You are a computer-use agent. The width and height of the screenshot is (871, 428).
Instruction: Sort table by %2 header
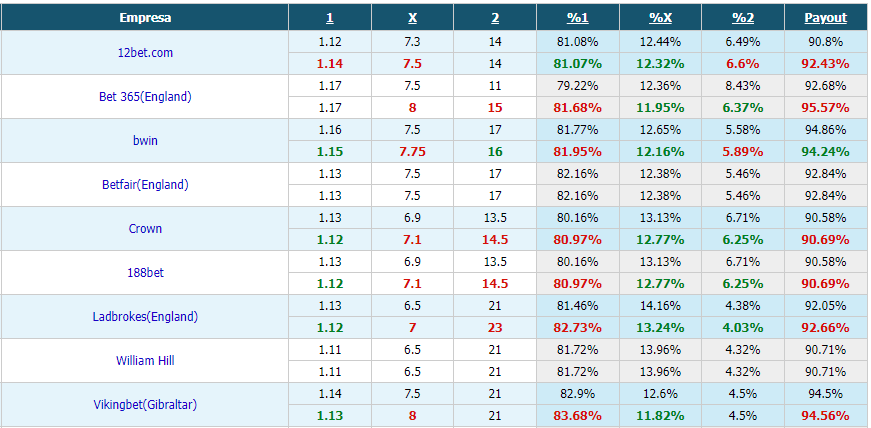coord(743,18)
